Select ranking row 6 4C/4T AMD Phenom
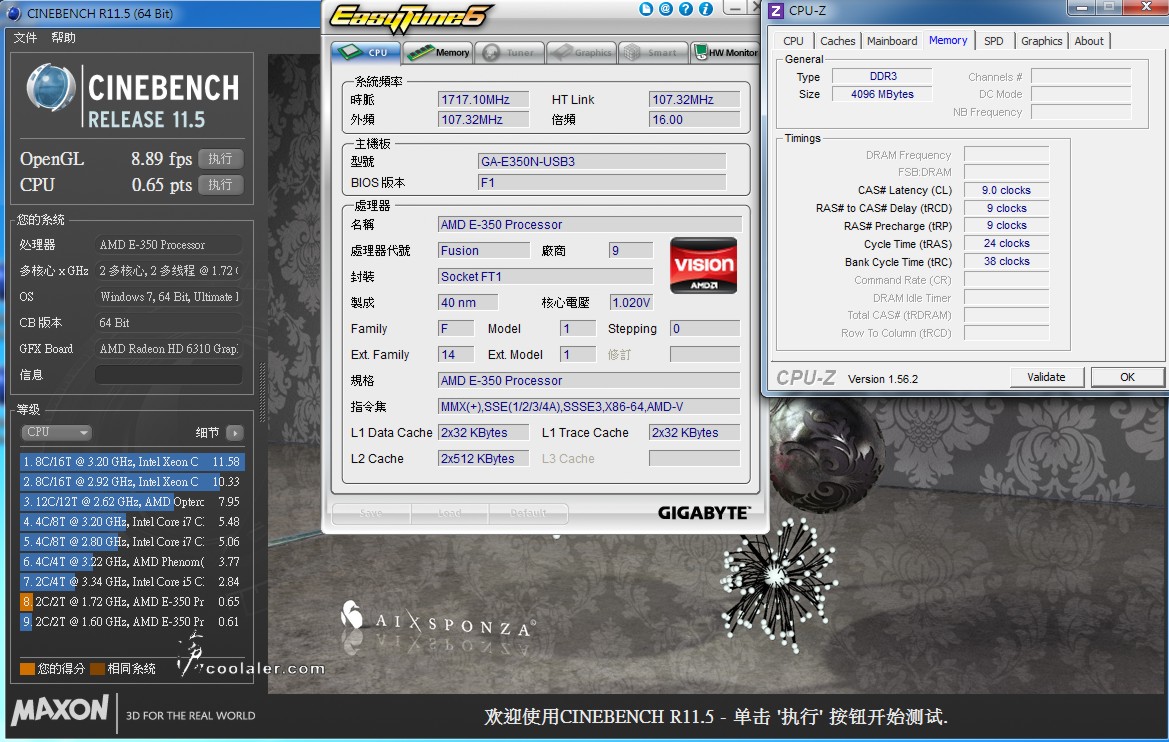Screen dimensions: 1169x742 [x=133, y=562]
